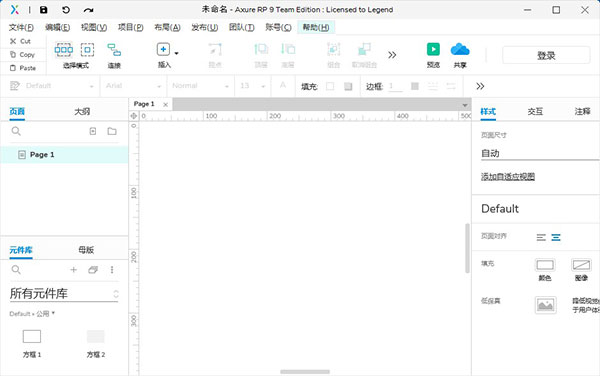Screen dimensions: 600x376
Task: Open the 项目(P) menu
Action: tap(130, 27)
